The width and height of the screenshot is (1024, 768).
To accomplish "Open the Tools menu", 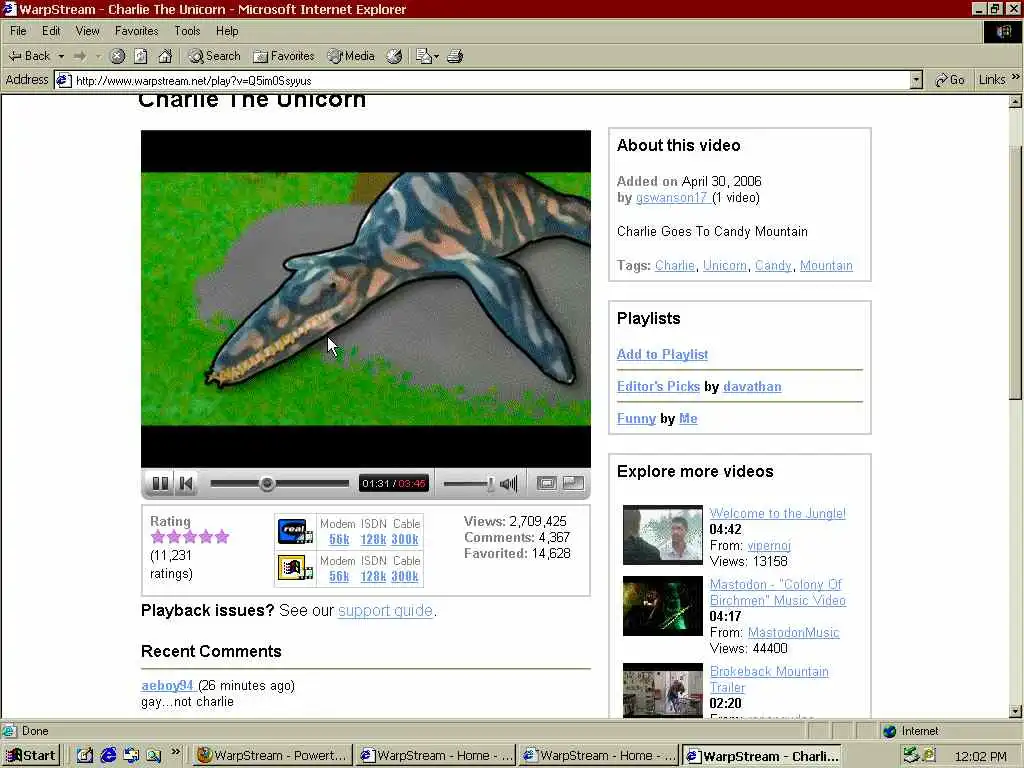I will 187,31.
